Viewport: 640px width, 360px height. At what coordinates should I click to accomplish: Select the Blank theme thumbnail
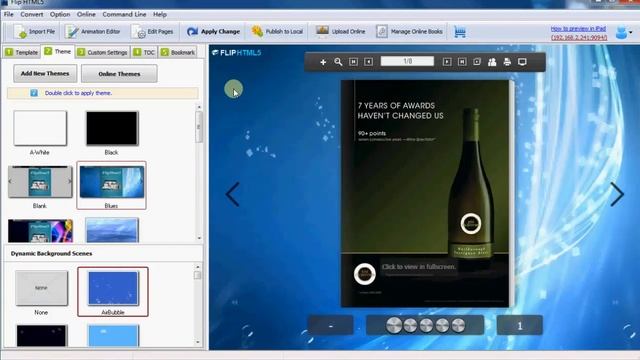point(40,182)
